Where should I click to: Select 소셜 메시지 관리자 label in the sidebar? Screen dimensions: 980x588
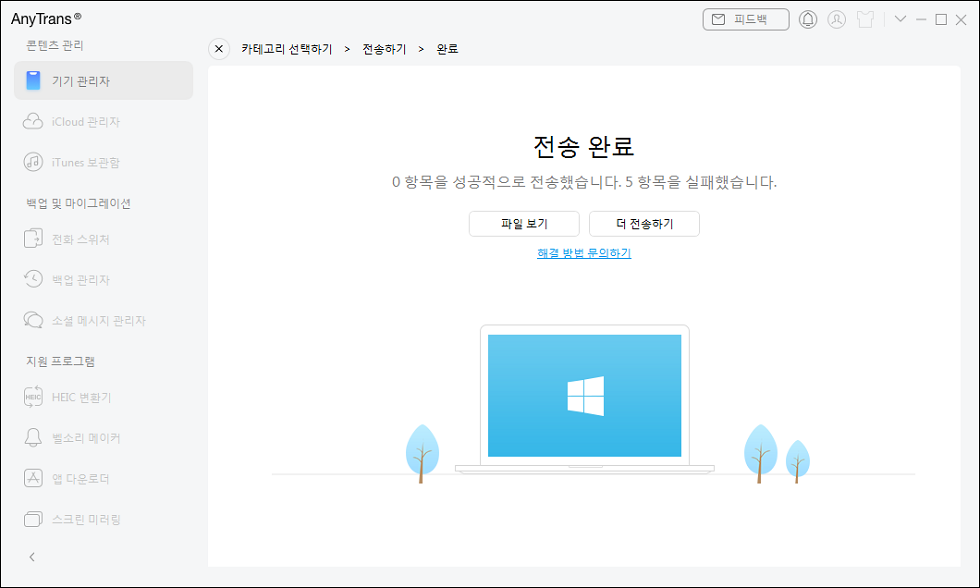click(99, 321)
